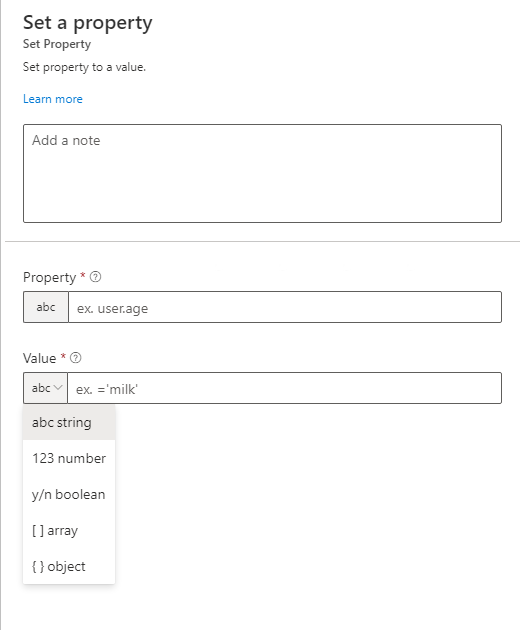Choose 123 number from the type list
Screen dimensions: 520x630
coord(69,458)
